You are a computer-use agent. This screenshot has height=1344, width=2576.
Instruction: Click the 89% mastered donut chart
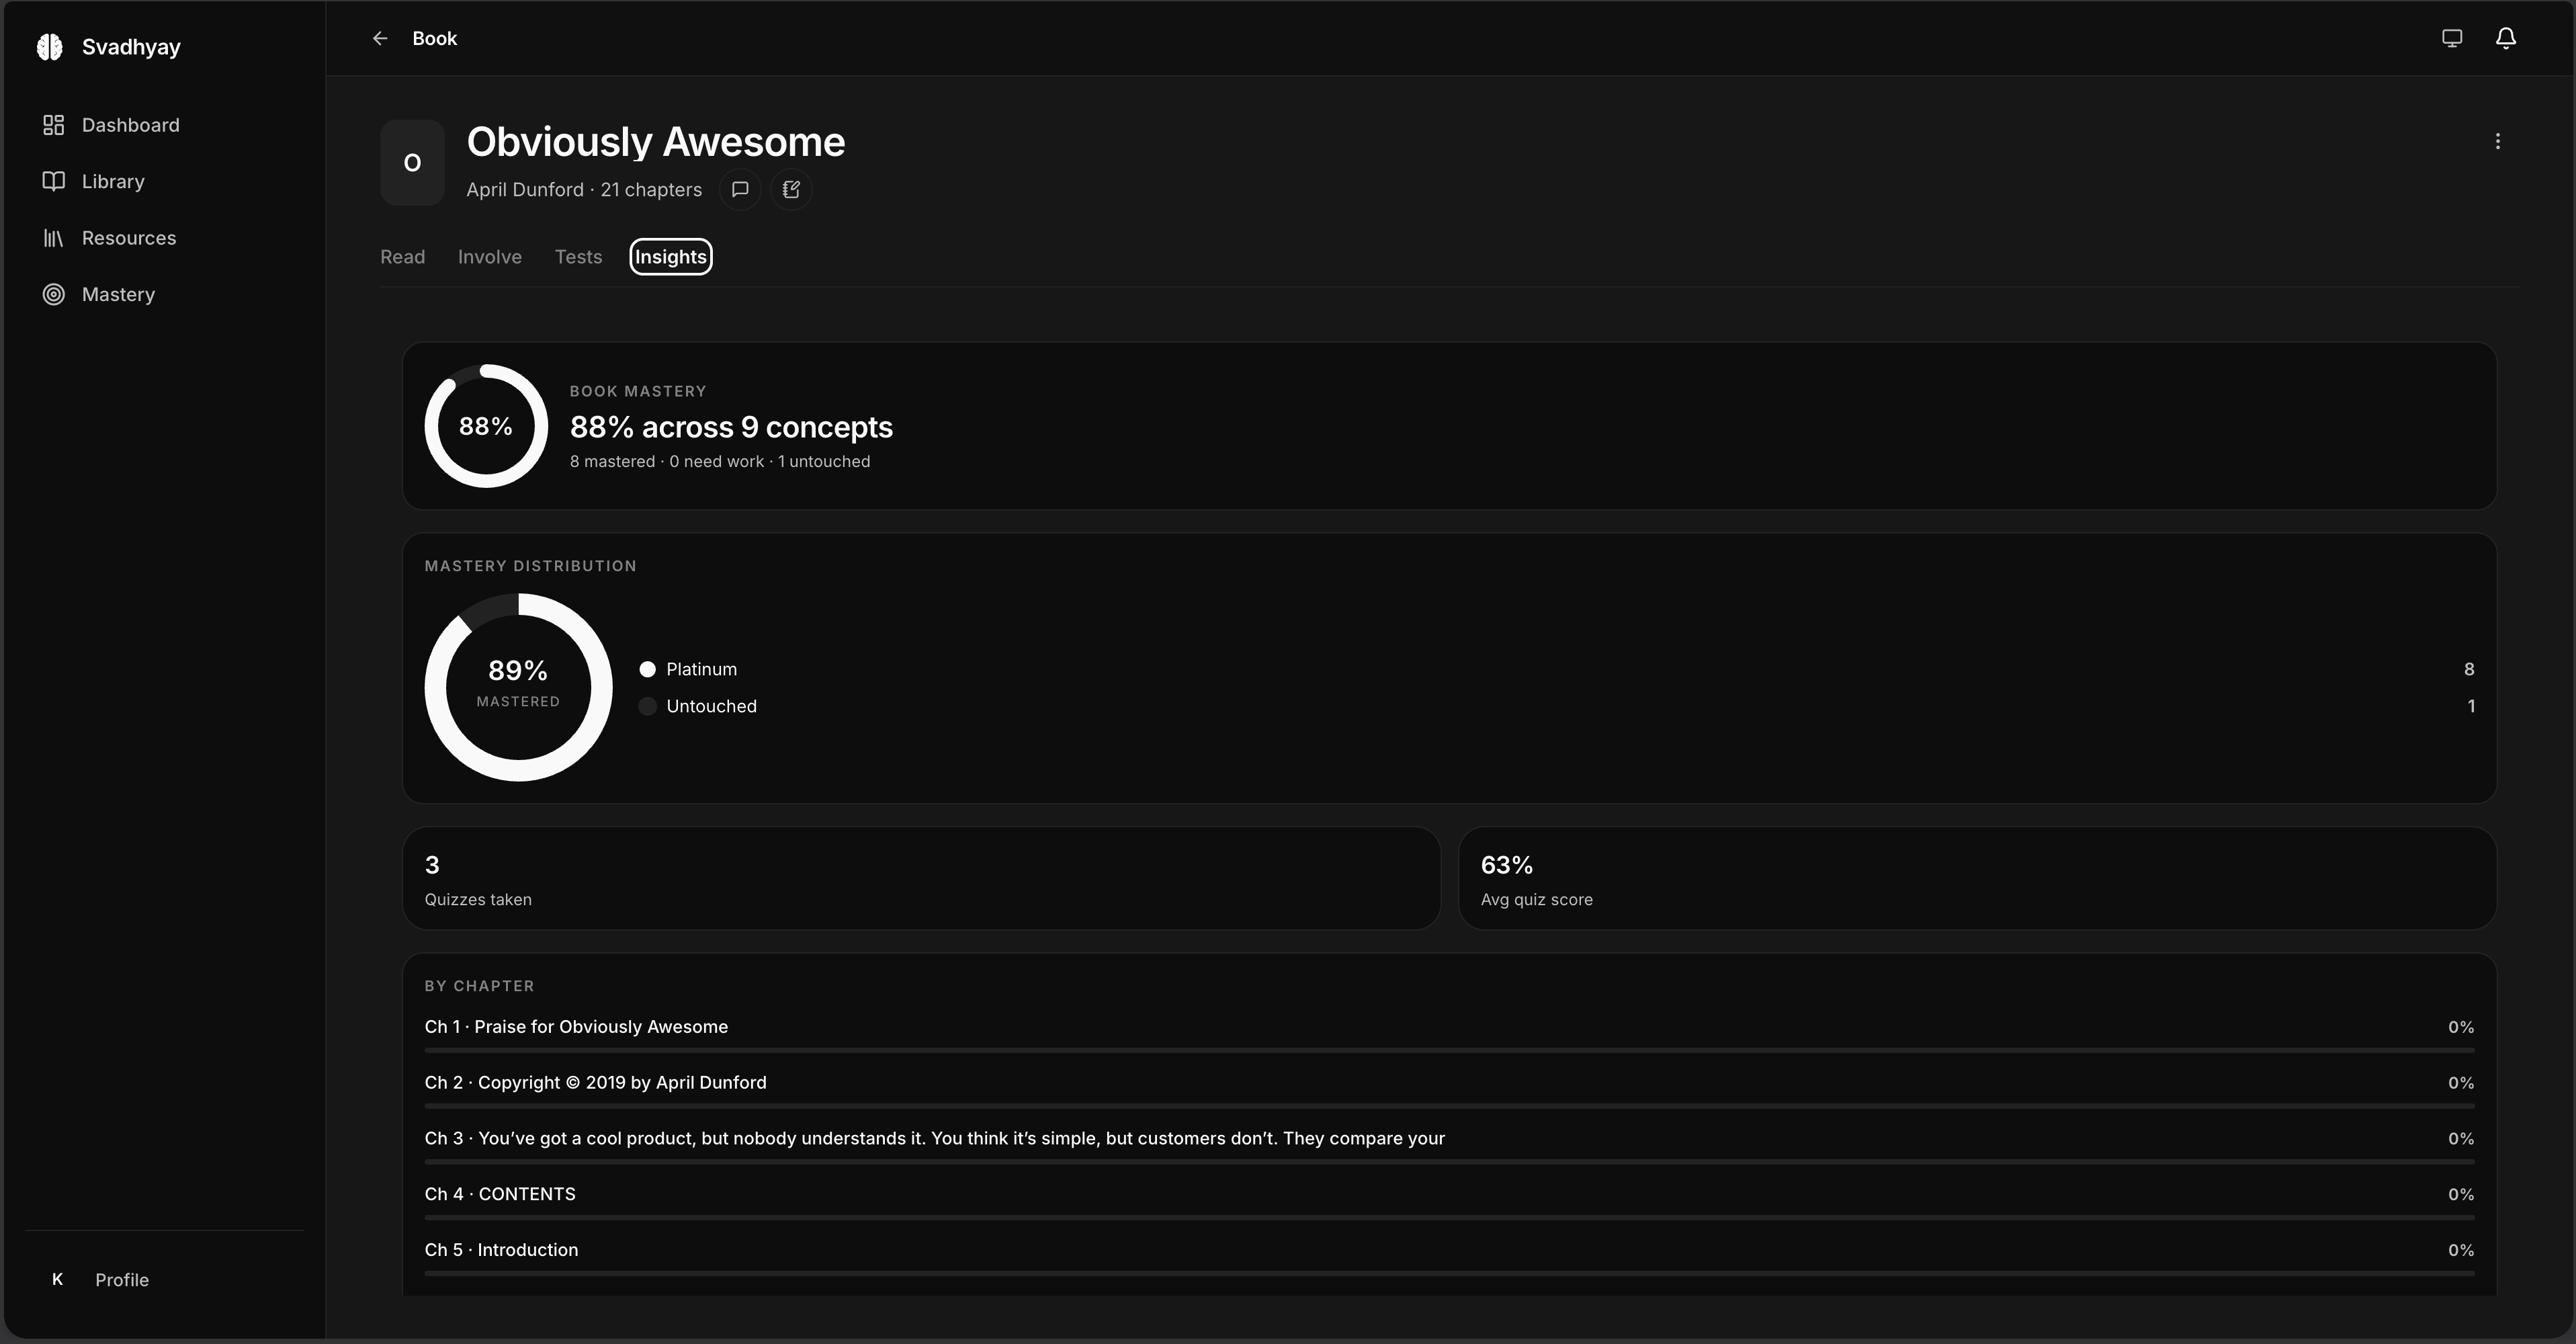click(x=518, y=687)
